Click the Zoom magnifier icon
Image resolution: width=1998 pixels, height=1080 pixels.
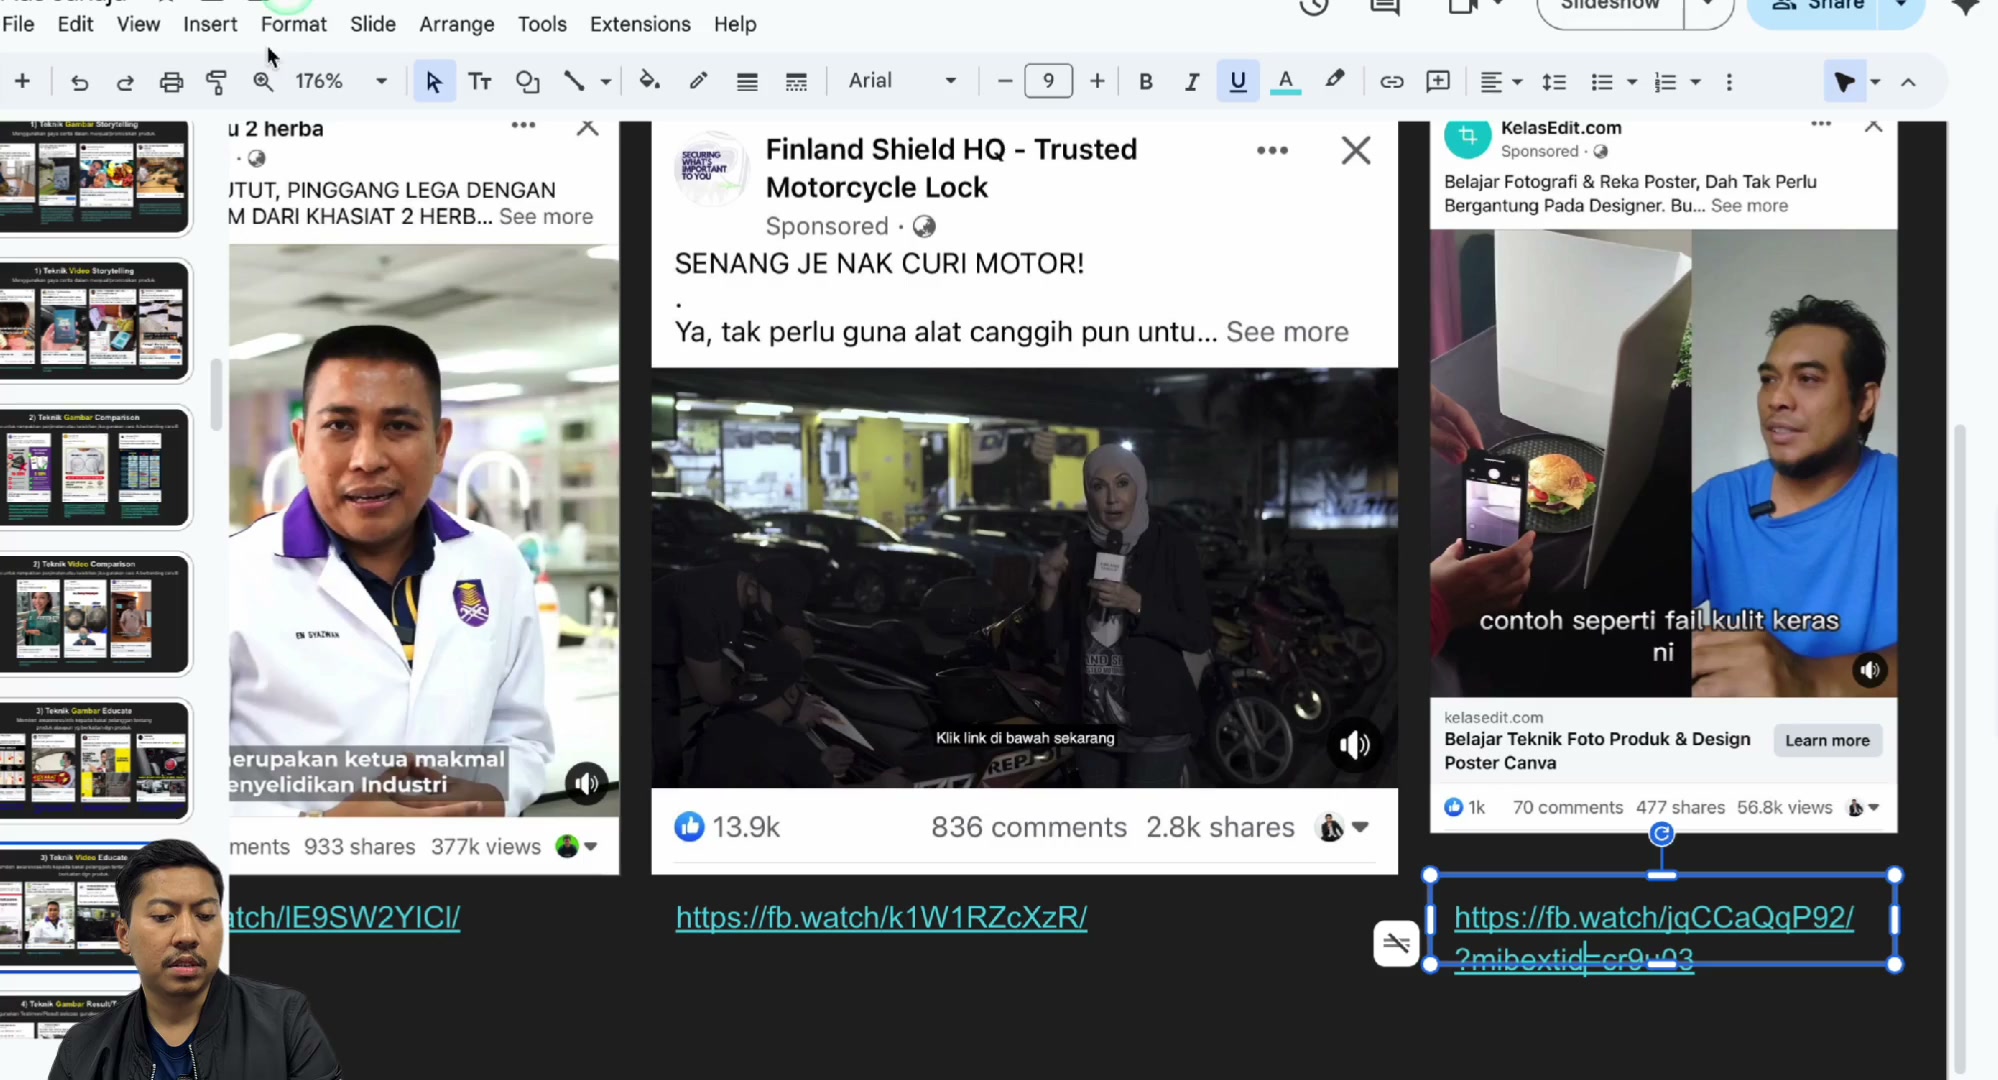click(263, 82)
